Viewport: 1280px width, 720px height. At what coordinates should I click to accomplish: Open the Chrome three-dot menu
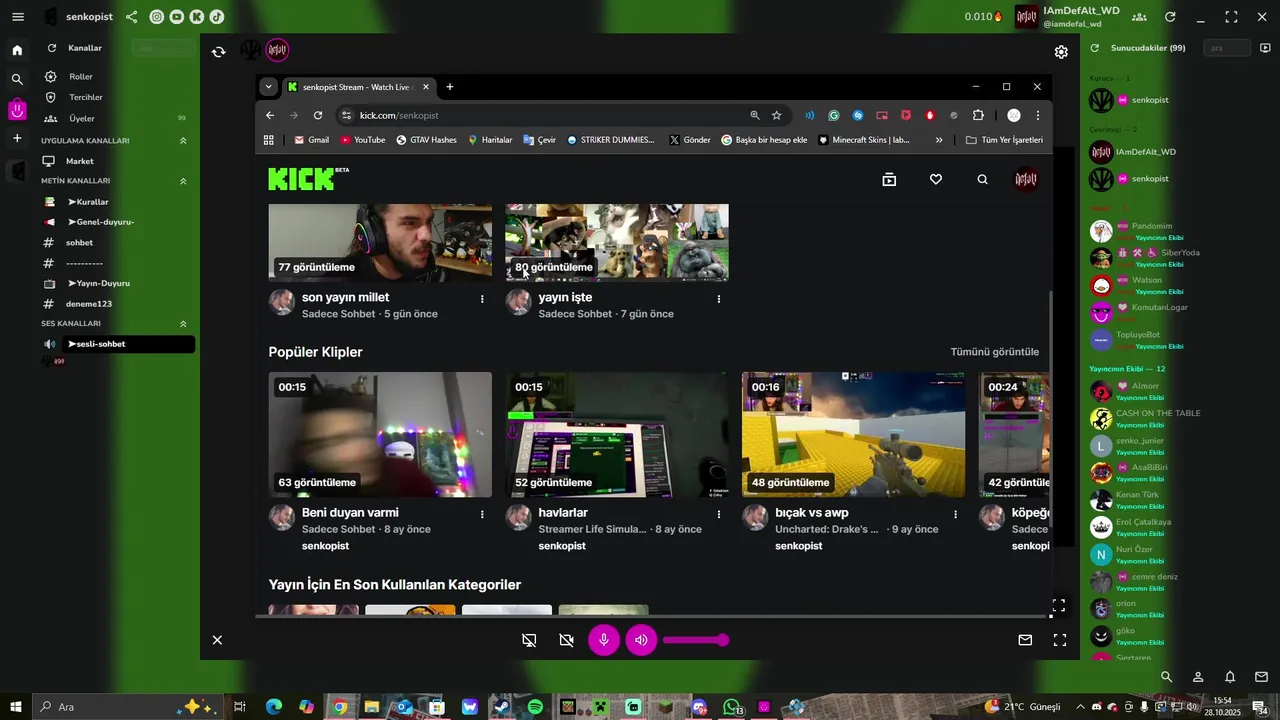pyautogui.click(x=1038, y=115)
